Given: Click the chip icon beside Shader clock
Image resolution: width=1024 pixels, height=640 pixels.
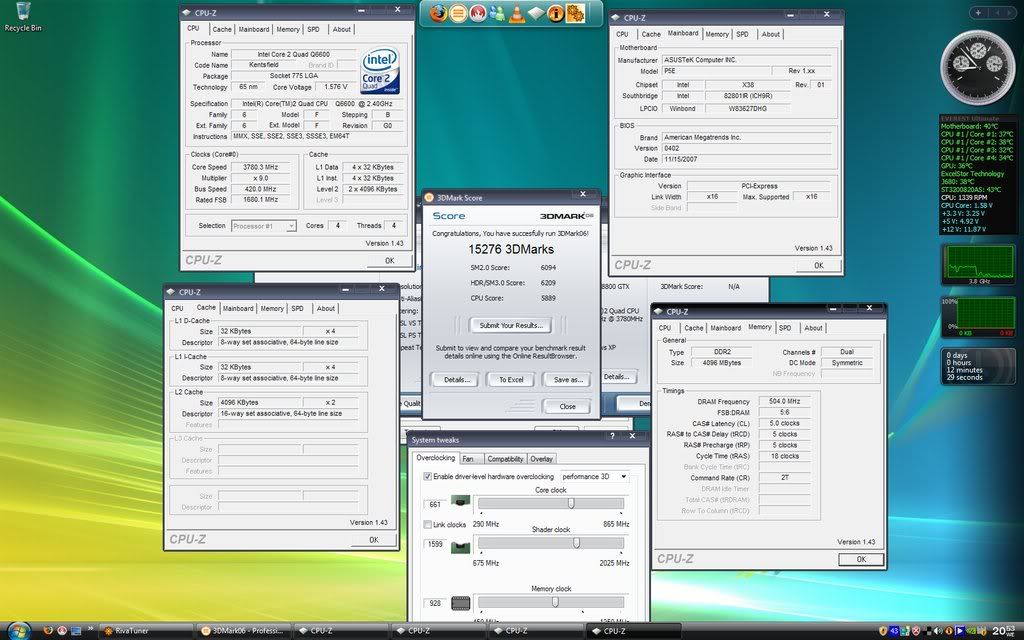Looking at the screenshot, I should click(460, 546).
